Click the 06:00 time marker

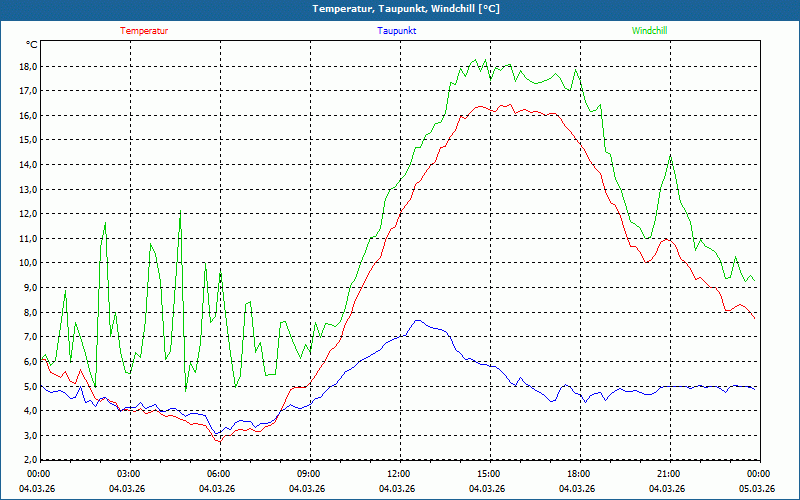pyautogui.click(x=219, y=474)
